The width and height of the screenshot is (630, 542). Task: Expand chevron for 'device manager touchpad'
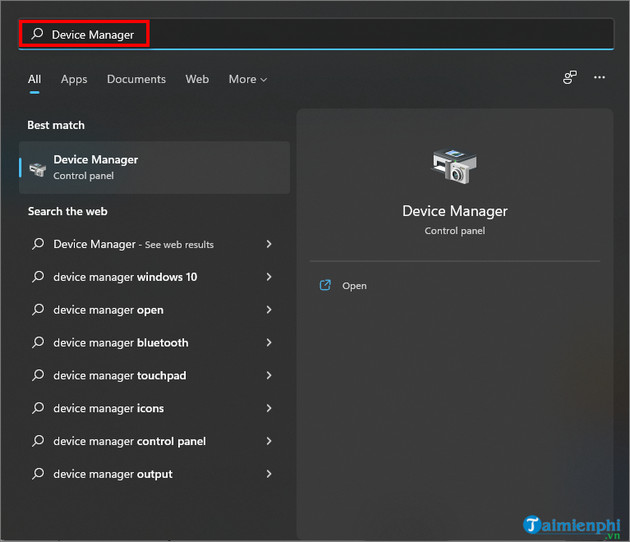click(x=269, y=376)
